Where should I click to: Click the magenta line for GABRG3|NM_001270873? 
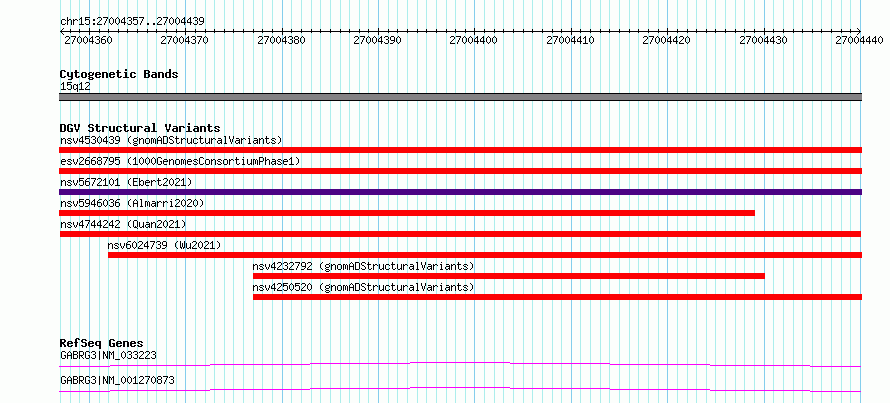click(460, 389)
